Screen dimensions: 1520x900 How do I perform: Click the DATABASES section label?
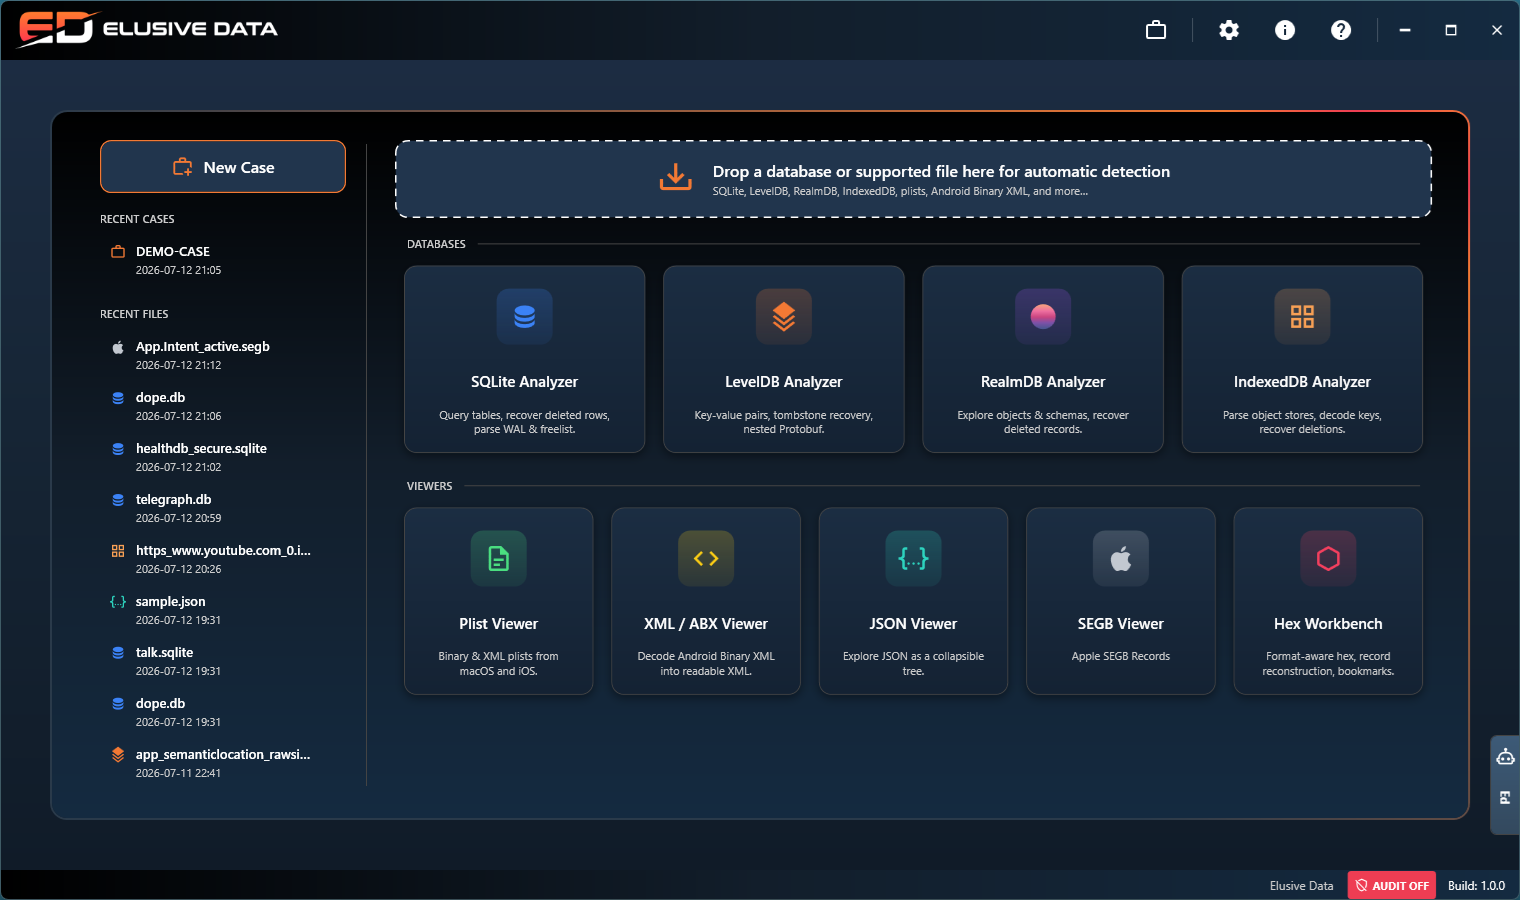436,244
